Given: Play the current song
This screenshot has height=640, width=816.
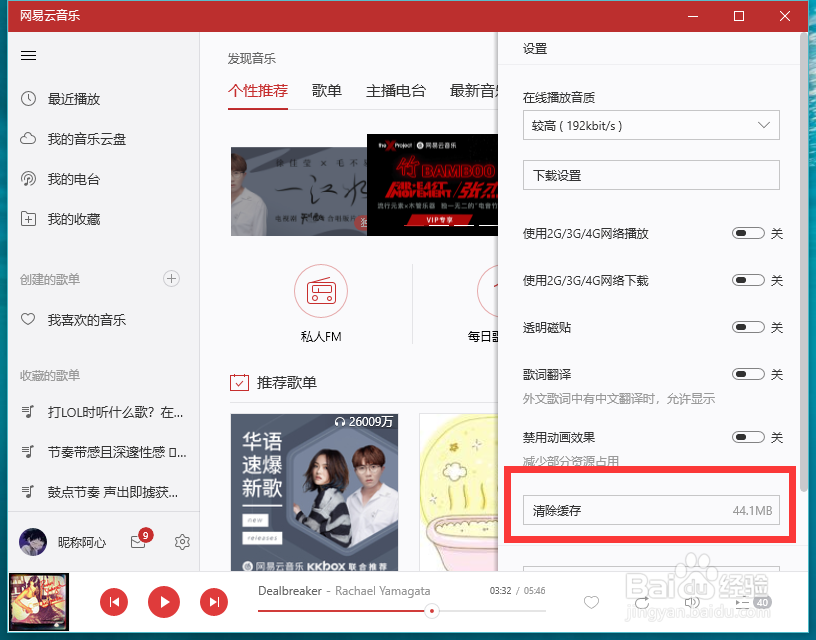Looking at the screenshot, I should [x=164, y=602].
